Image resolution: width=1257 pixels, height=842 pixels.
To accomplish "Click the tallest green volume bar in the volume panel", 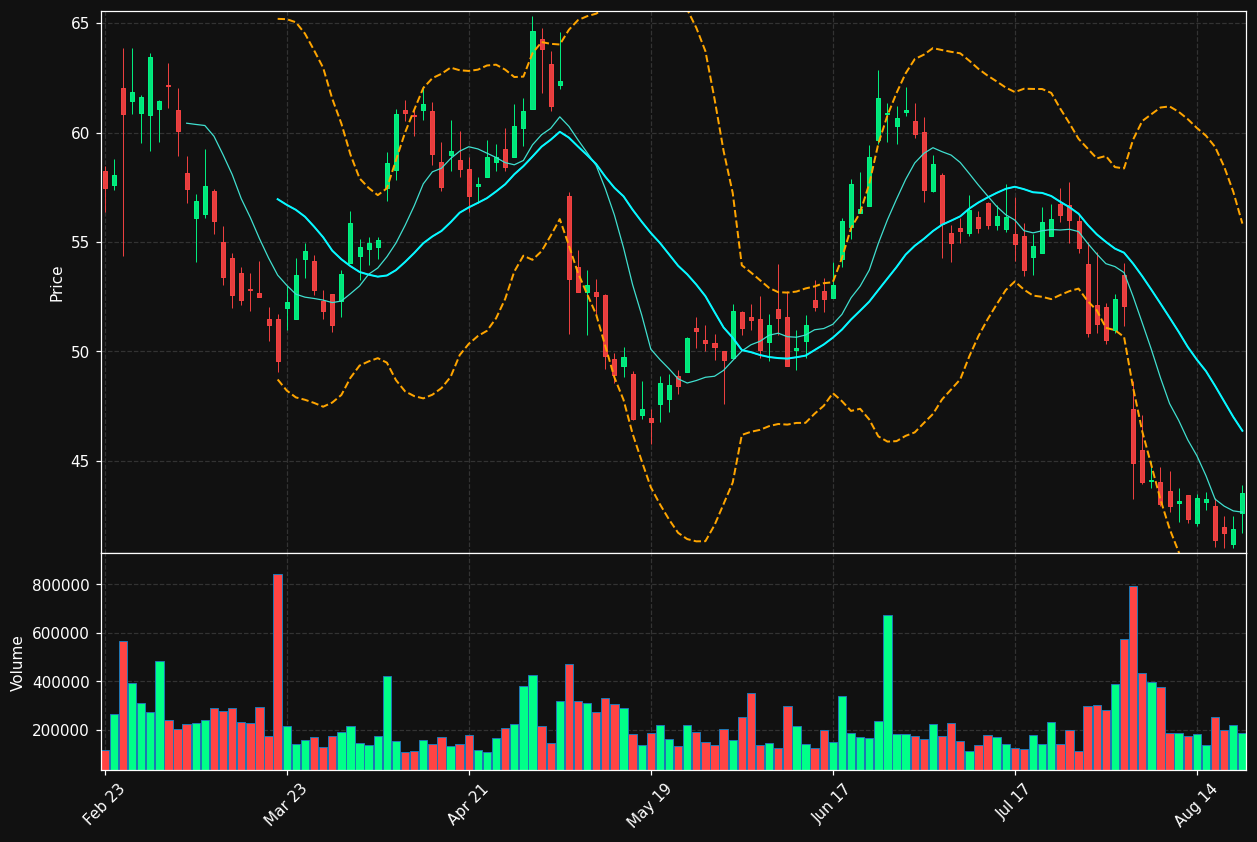I will 888,693.
